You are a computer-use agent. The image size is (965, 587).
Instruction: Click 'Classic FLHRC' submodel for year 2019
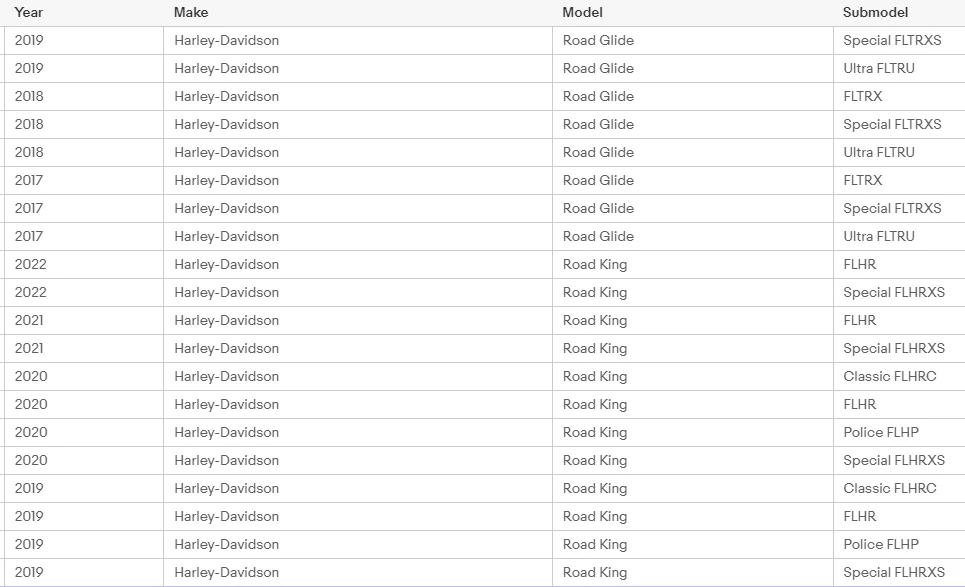(889, 489)
